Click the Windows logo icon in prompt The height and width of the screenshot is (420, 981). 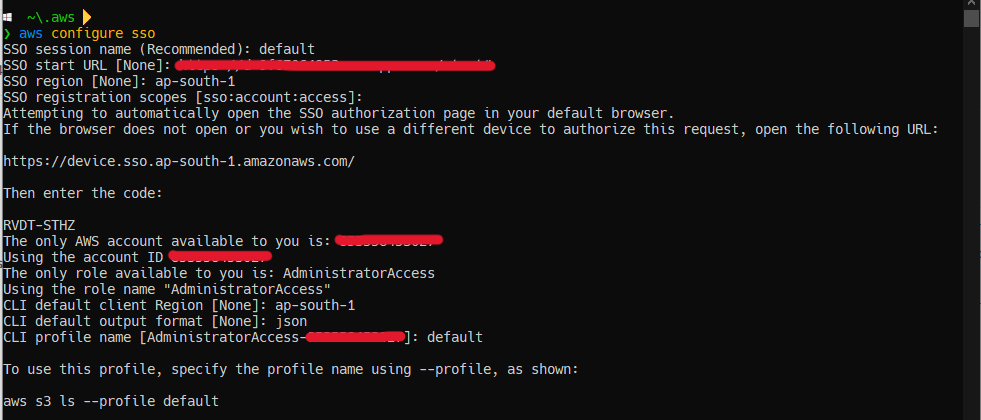[8, 17]
